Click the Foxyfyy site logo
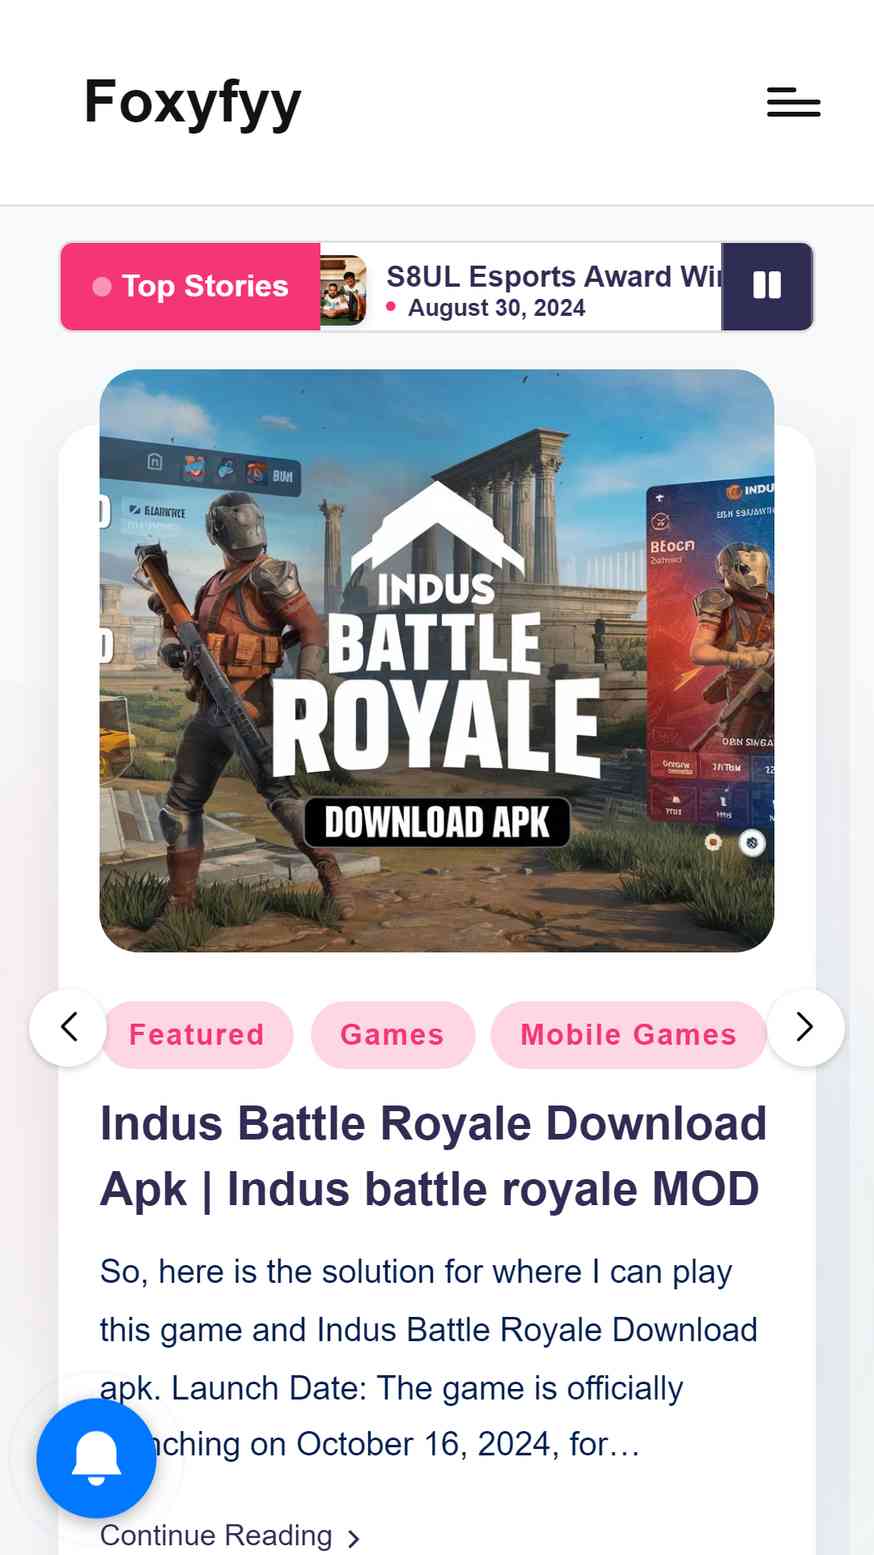 point(193,103)
